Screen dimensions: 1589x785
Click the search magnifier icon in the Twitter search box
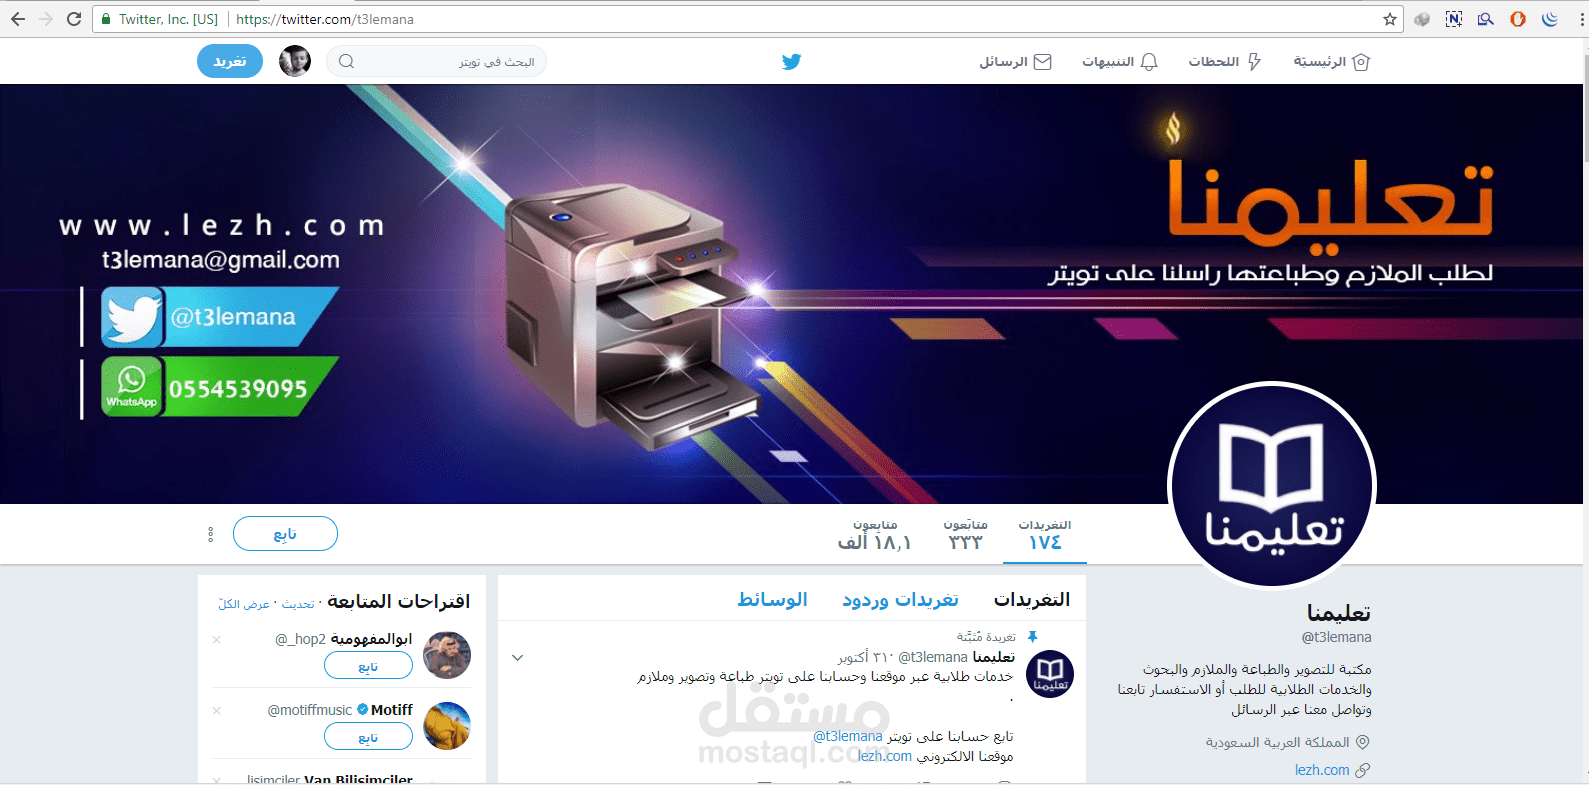(346, 62)
